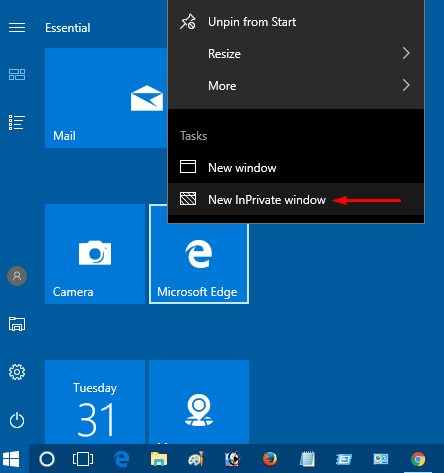Viewport: 444px width, 473px height.
Task: Click the Power button icon
Action: [x=17, y=420]
